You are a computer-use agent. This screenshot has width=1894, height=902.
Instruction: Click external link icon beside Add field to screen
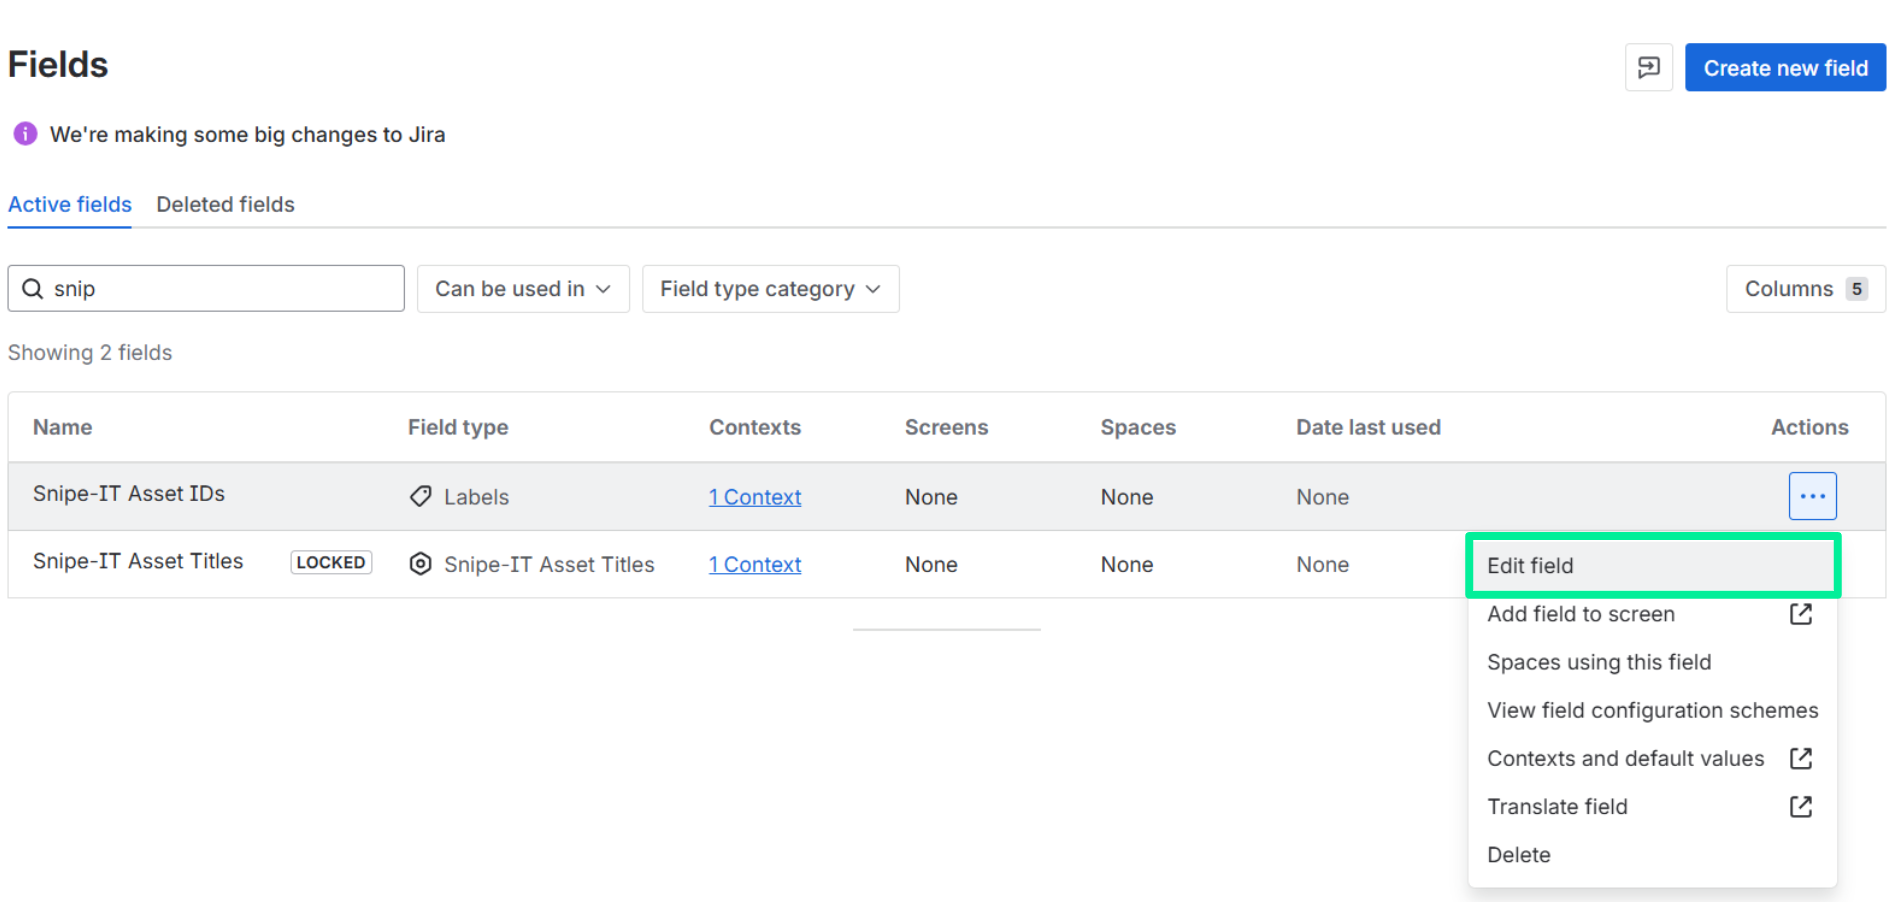tap(1800, 614)
